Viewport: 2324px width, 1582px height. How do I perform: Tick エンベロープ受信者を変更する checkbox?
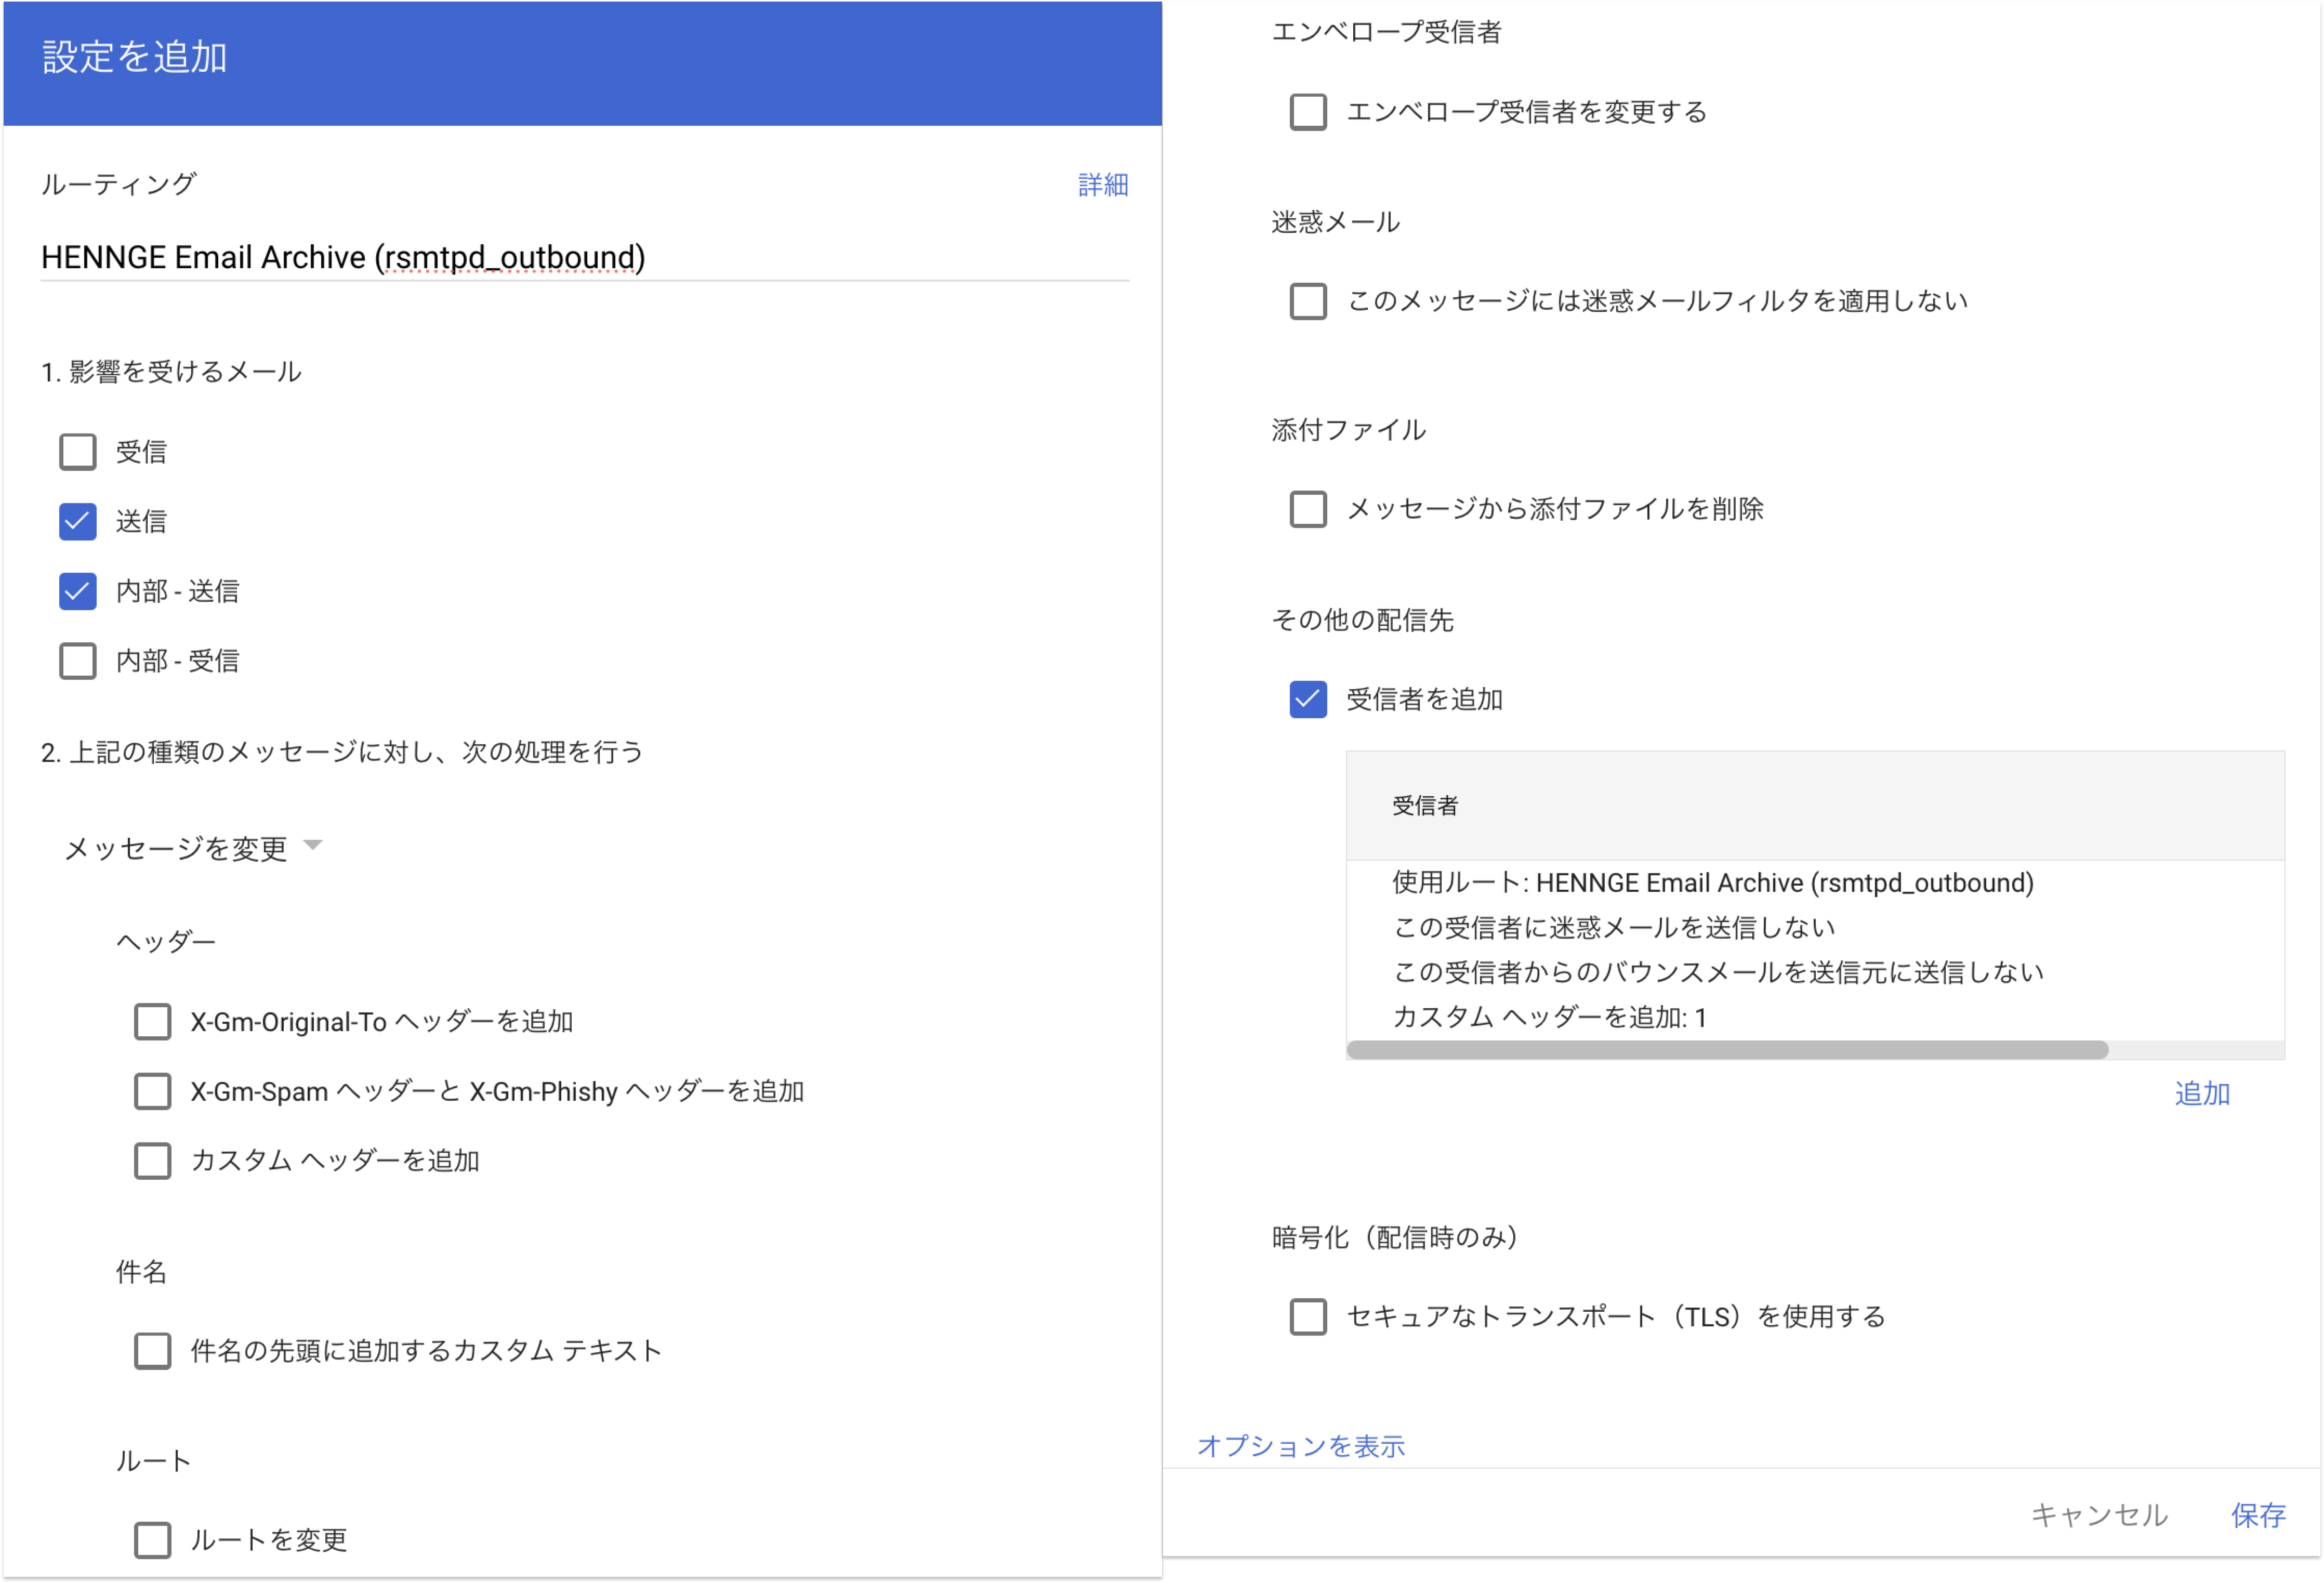pyautogui.click(x=1308, y=112)
